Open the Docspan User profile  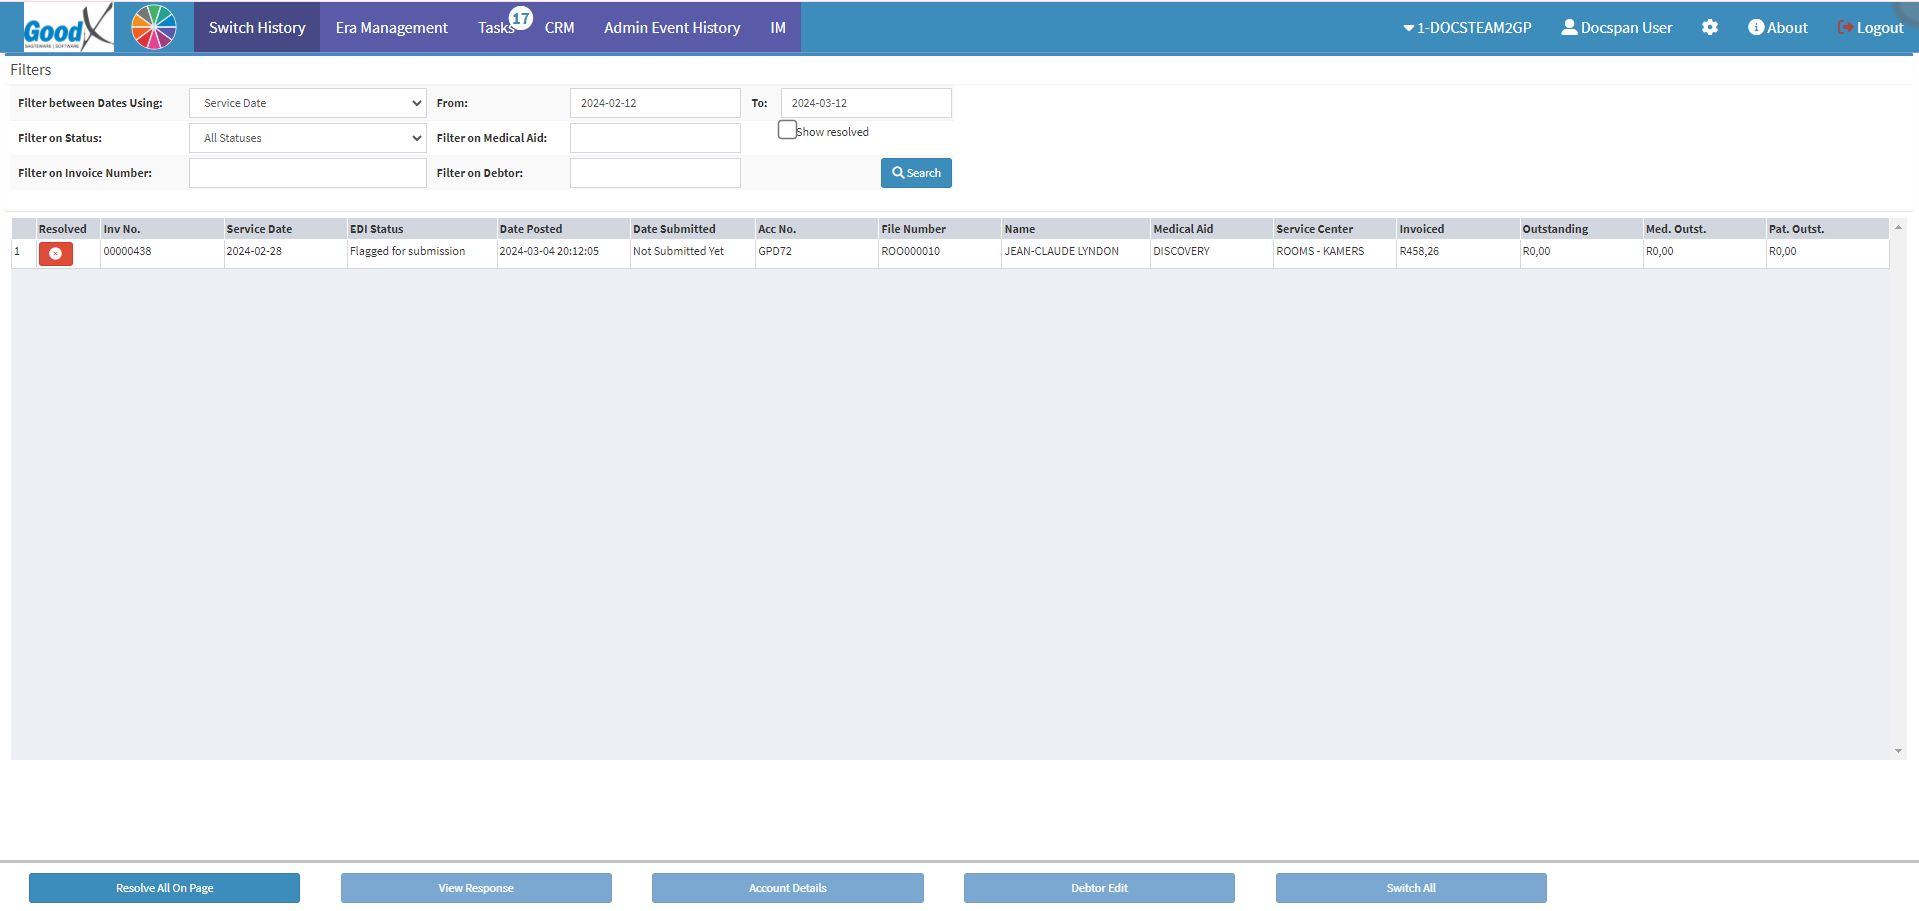click(1616, 28)
